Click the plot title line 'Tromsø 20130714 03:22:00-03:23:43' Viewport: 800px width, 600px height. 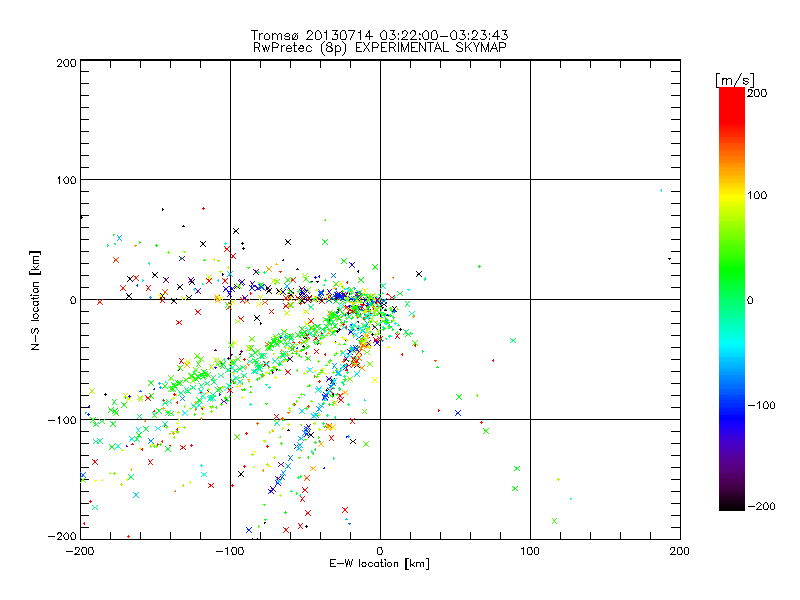click(x=380, y=35)
